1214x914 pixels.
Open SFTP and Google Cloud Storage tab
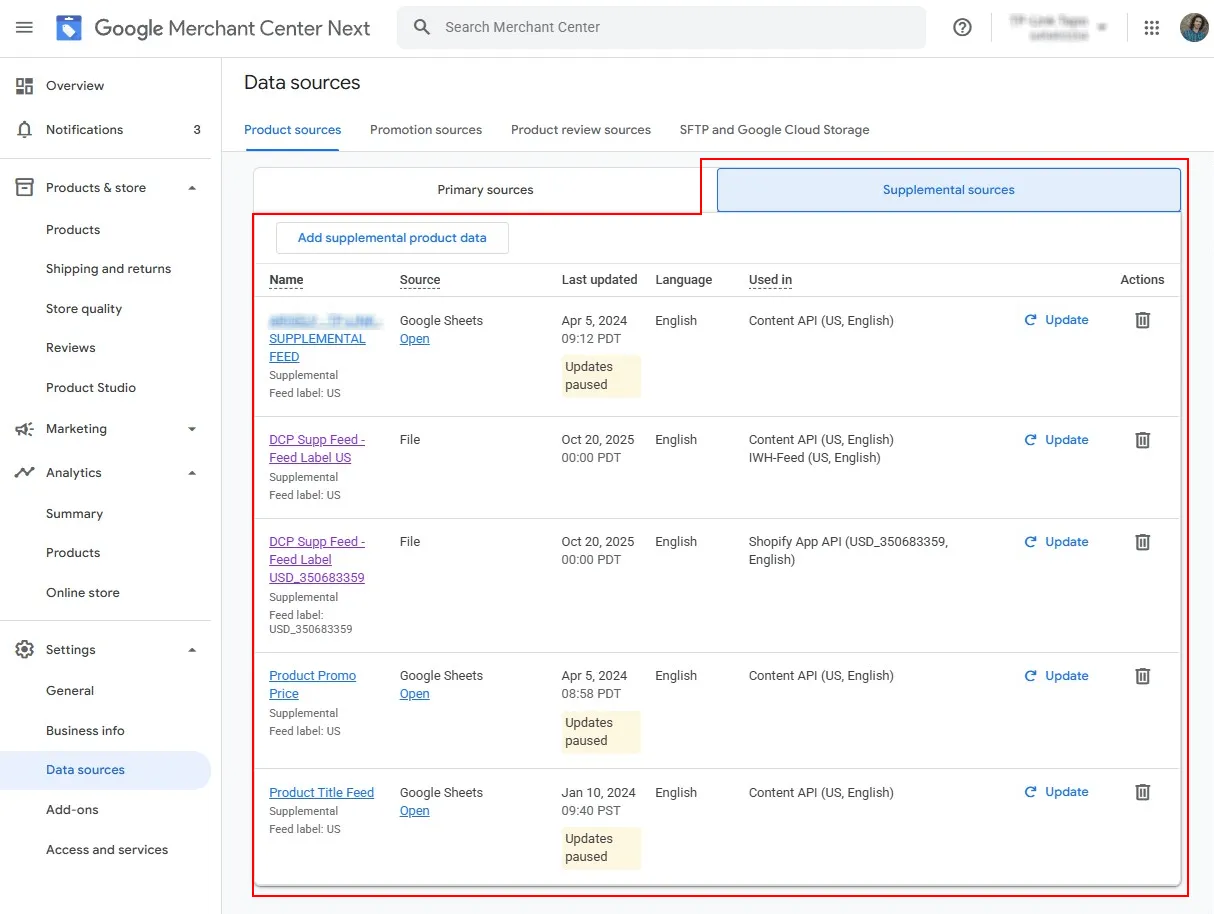[774, 130]
